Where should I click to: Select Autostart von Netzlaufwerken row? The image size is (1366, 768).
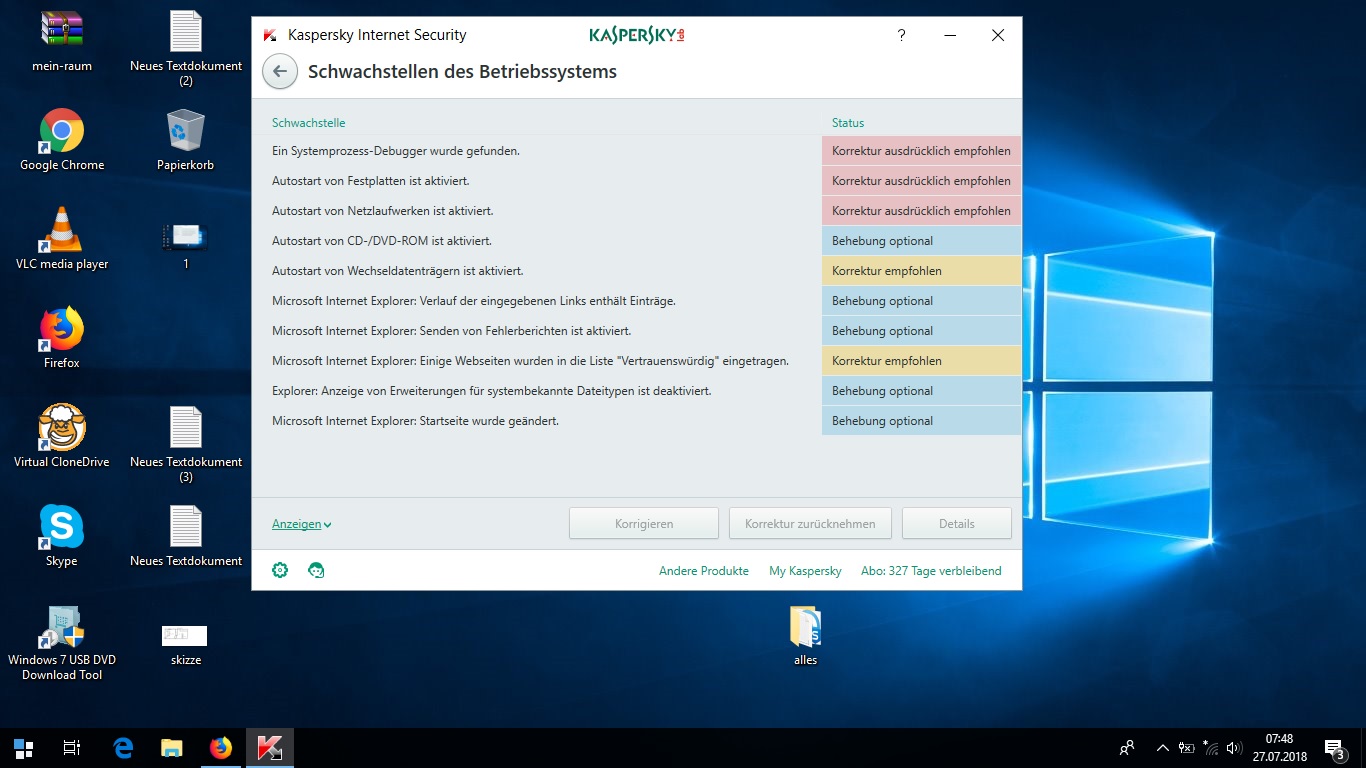(637, 211)
